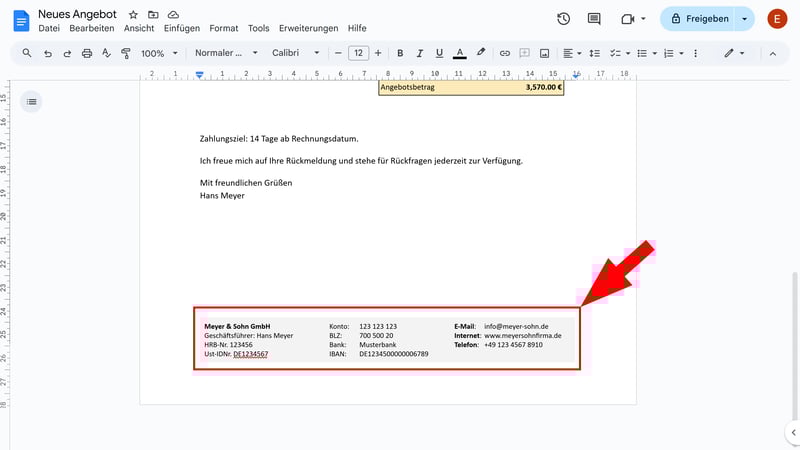Open version history clock icon
The width and height of the screenshot is (800, 450).
click(564, 19)
